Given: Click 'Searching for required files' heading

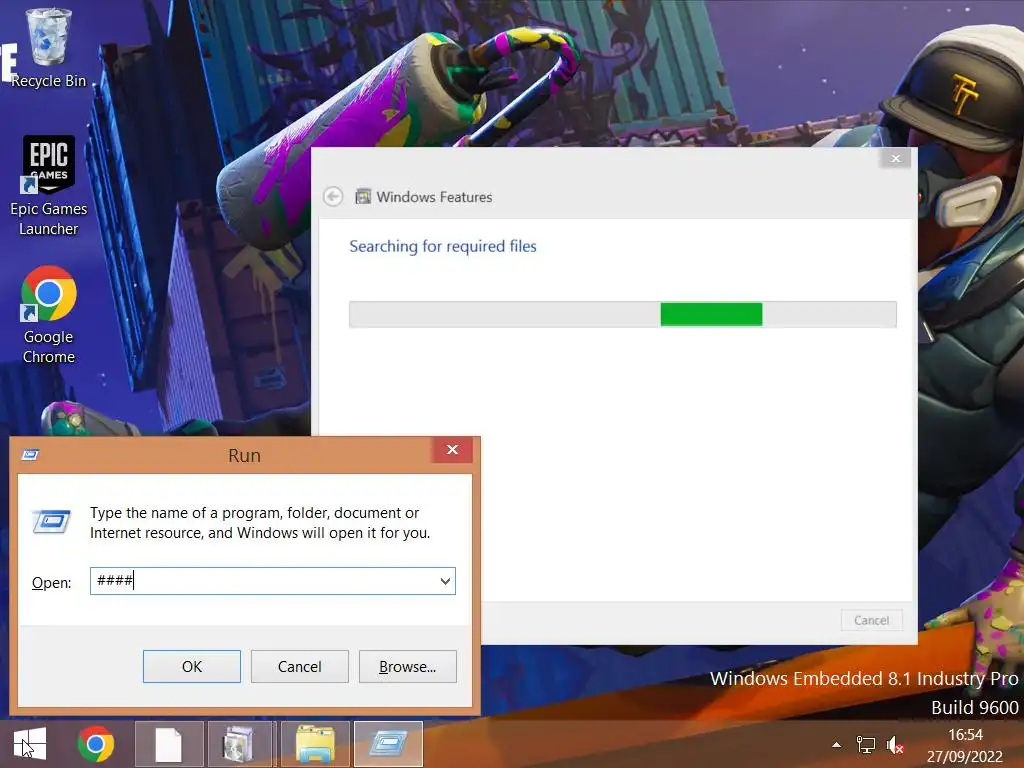Looking at the screenshot, I should point(443,246).
